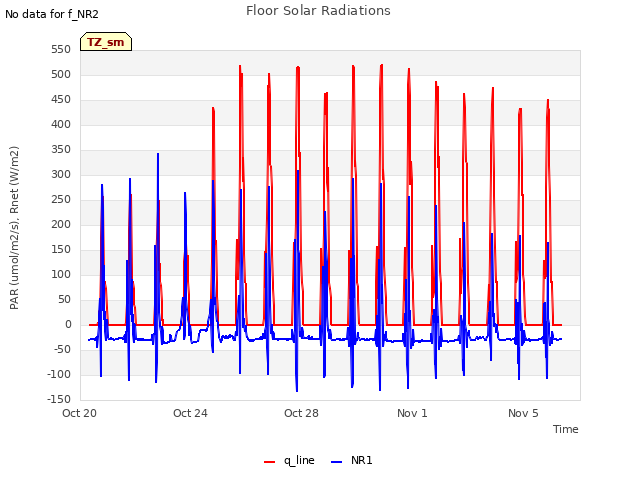Click the Nov 1 x-axis label

click(x=412, y=413)
